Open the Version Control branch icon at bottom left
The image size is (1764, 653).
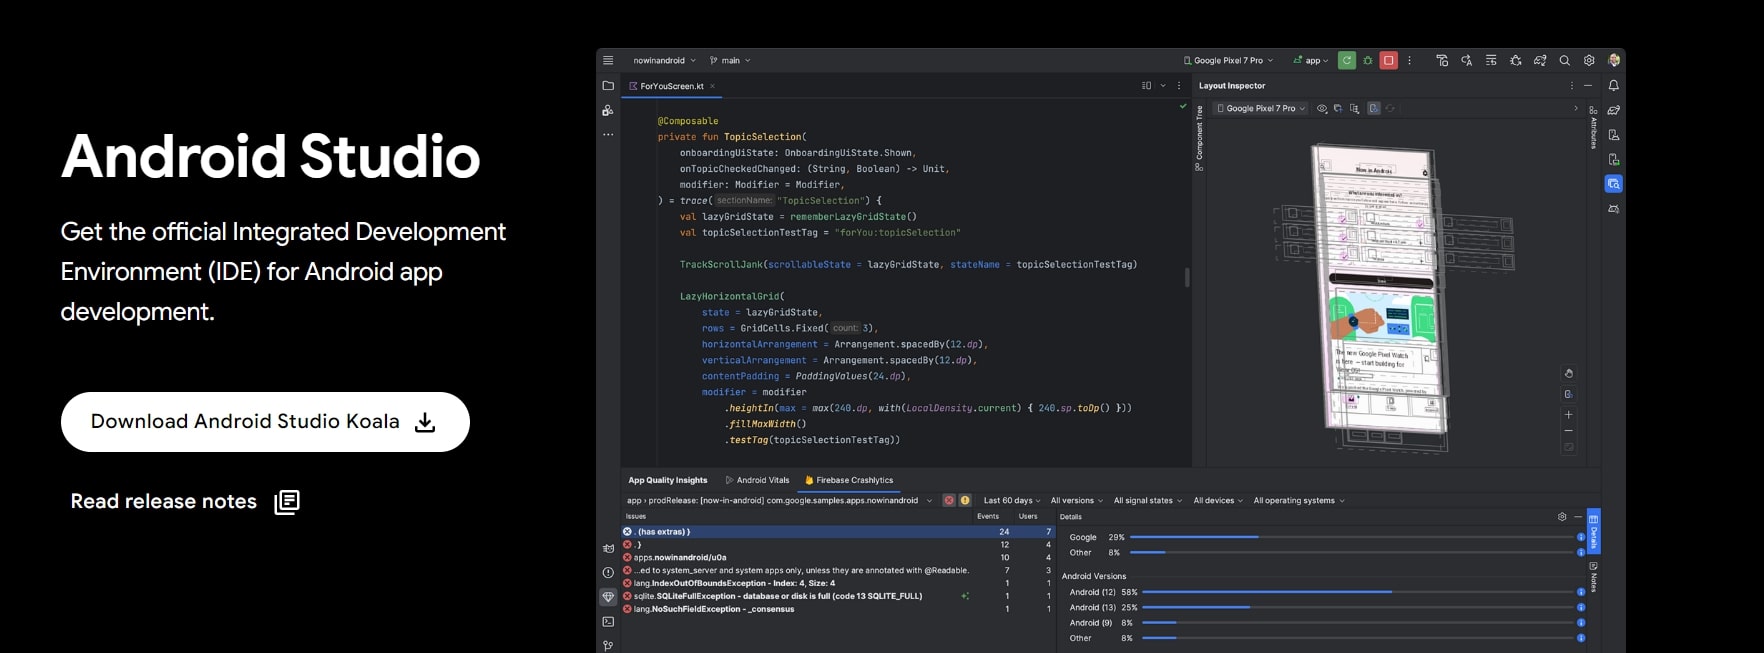(608, 645)
